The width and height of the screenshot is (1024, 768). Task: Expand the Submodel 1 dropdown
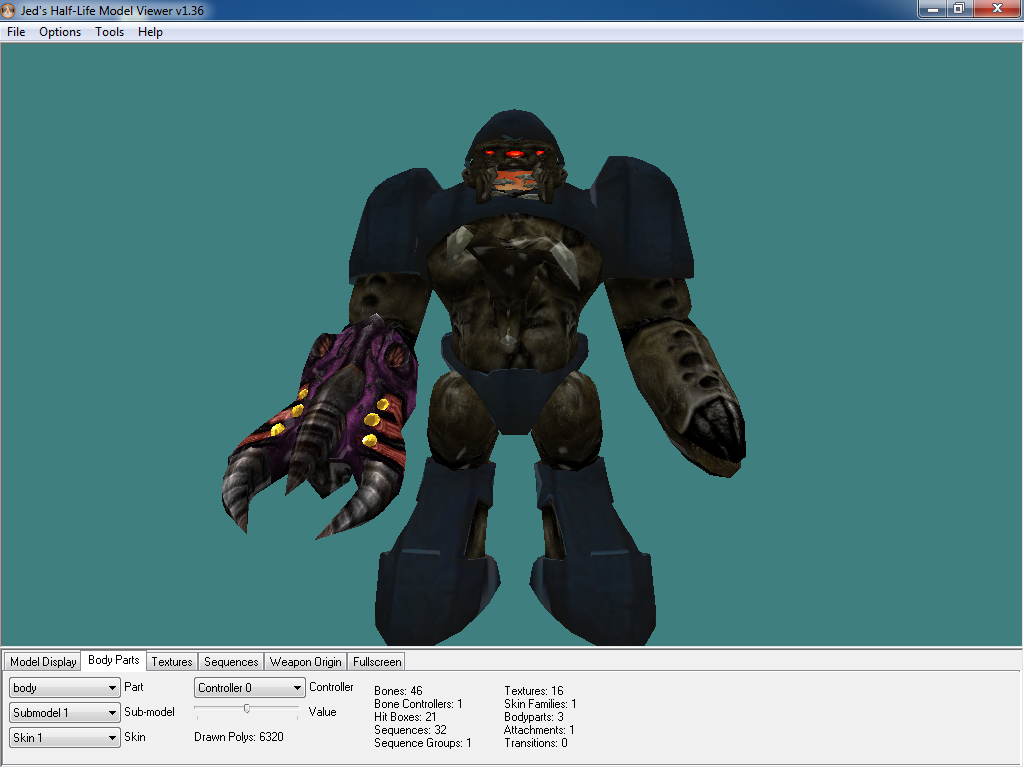point(65,712)
